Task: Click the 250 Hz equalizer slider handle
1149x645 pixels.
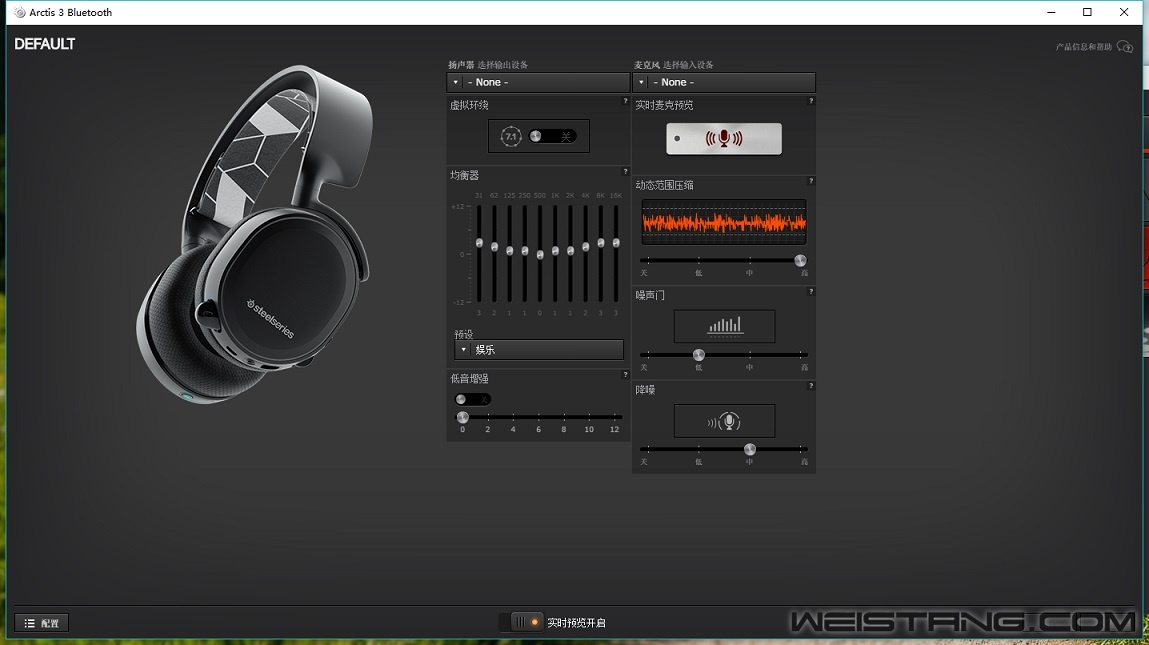Action: (x=525, y=251)
